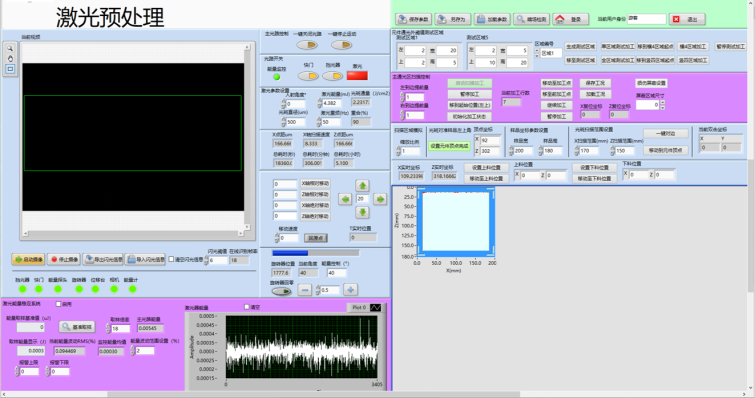Select the hand pan tool beside video
The image size is (755, 398).
click(10, 59)
